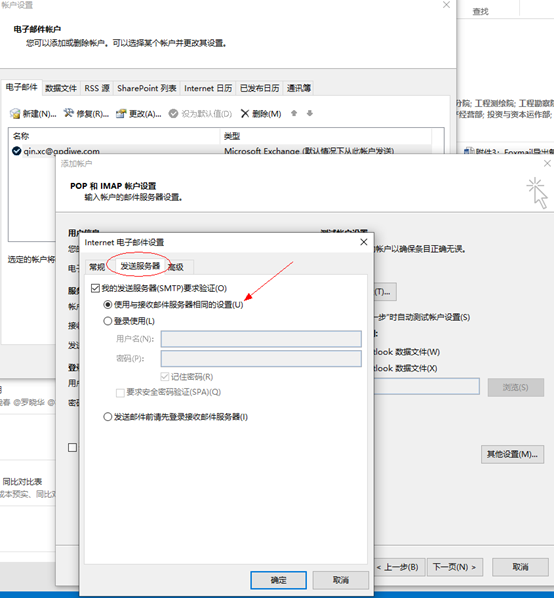Open the Data Files (数据文件) tab
The width and height of the screenshot is (554, 598).
point(61,88)
